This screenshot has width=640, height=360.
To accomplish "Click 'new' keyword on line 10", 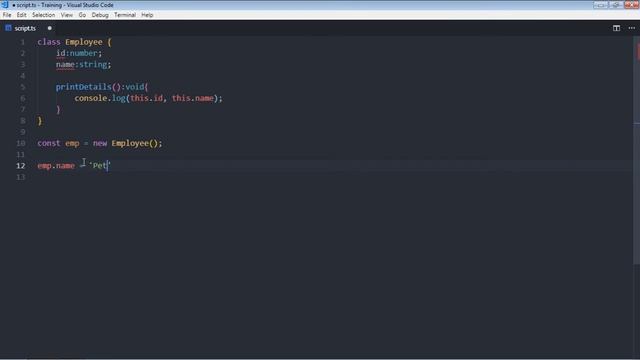I will tap(100, 143).
